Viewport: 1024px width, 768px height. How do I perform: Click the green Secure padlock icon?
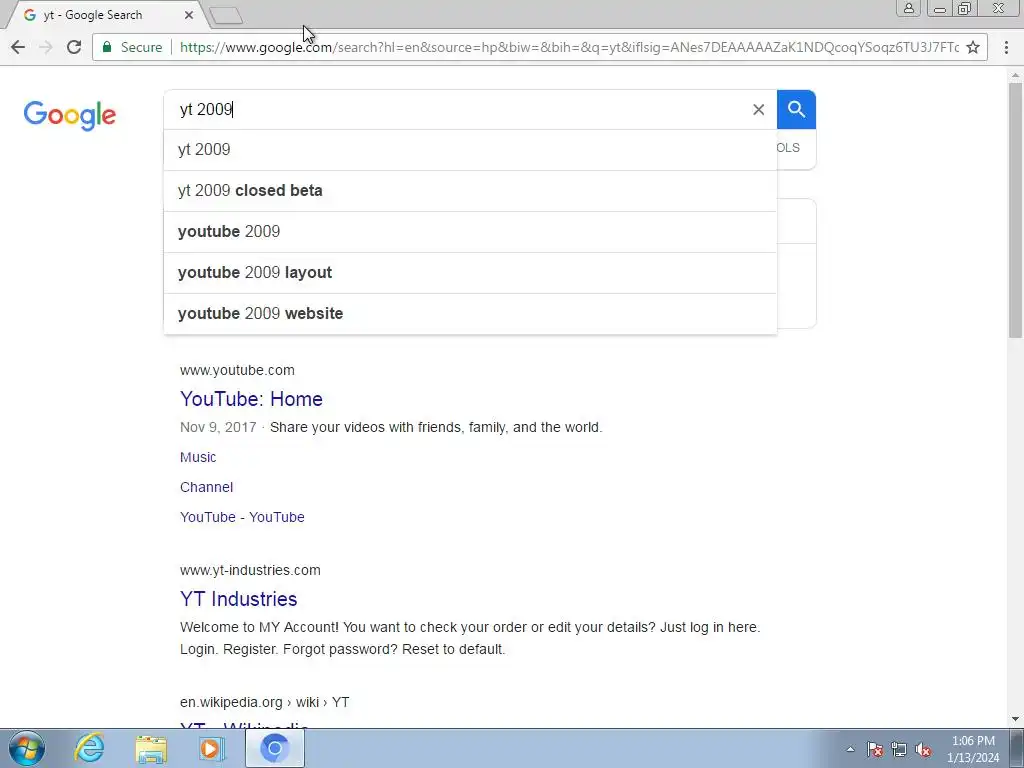(x=107, y=47)
